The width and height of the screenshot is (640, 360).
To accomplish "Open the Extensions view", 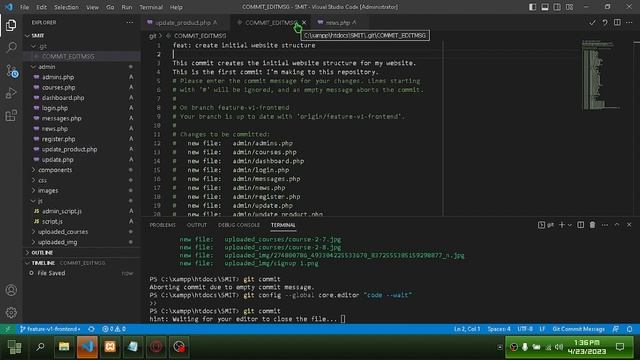I will [x=11, y=116].
